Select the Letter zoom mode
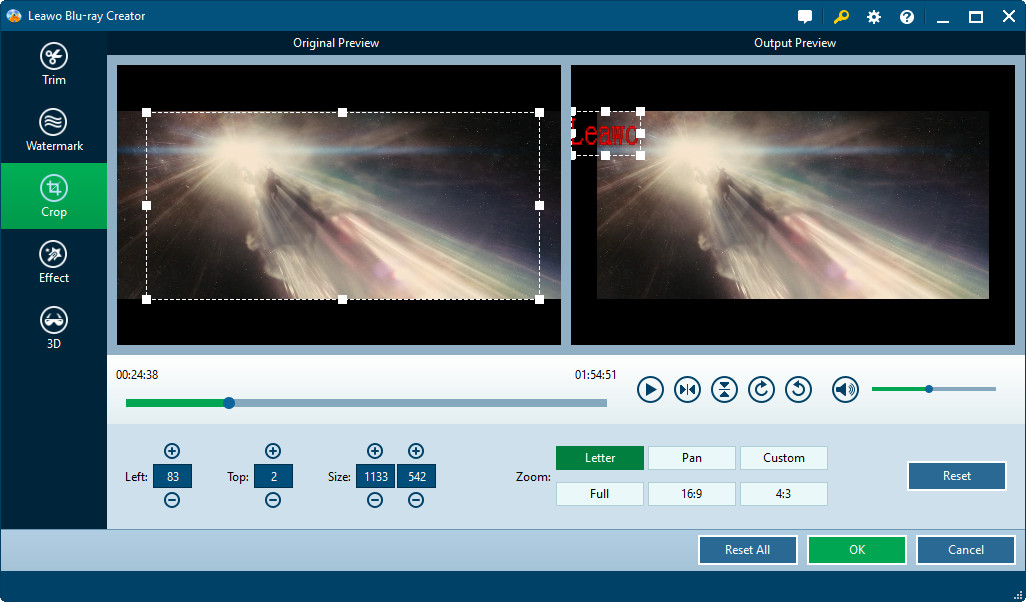The height and width of the screenshot is (602, 1026). pyautogui.click(x=599, y=457)
